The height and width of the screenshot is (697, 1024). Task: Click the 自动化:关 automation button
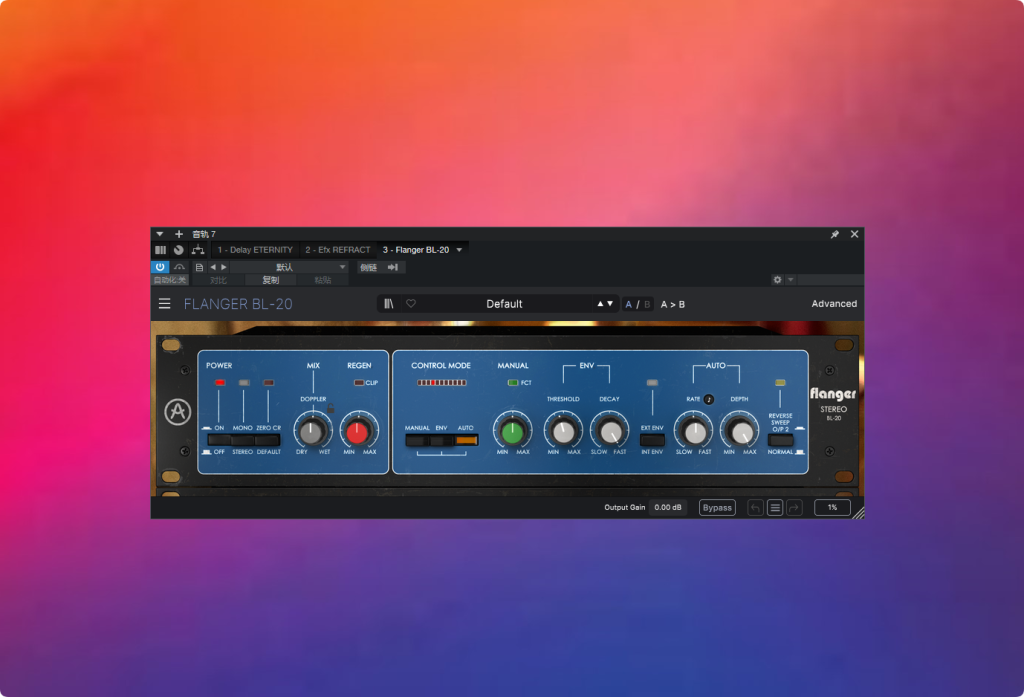170,280
